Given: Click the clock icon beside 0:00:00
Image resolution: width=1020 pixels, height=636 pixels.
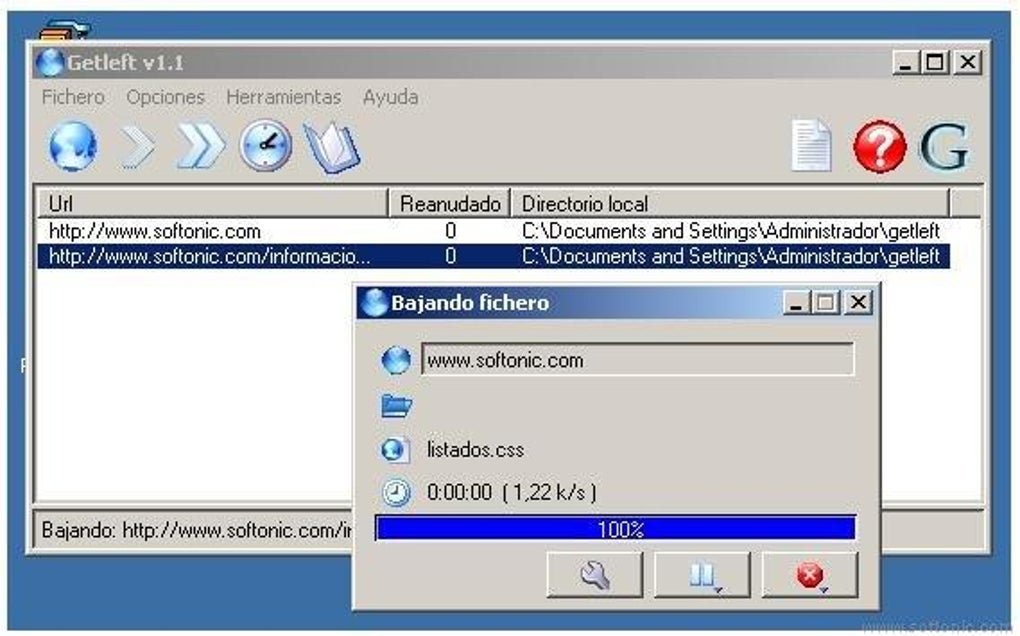Looking at the screenshot, I should click(x=396, y=492).
